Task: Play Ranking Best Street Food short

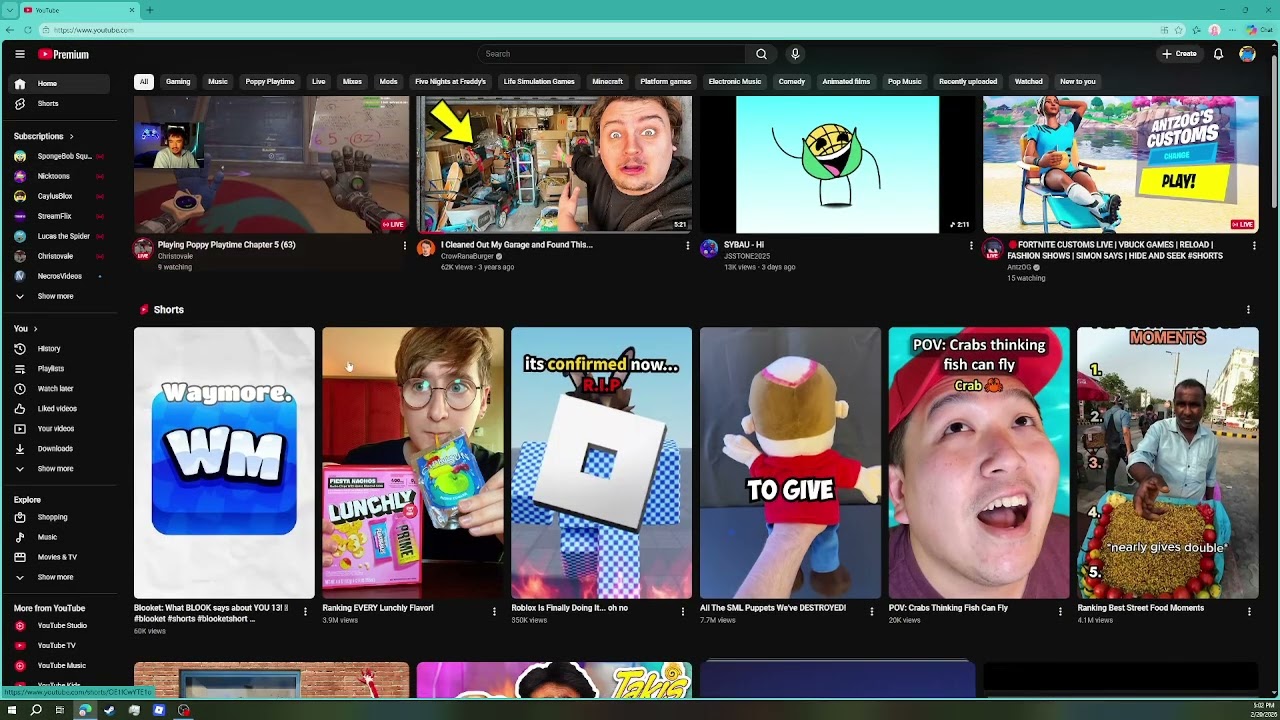Action: 1167,463
